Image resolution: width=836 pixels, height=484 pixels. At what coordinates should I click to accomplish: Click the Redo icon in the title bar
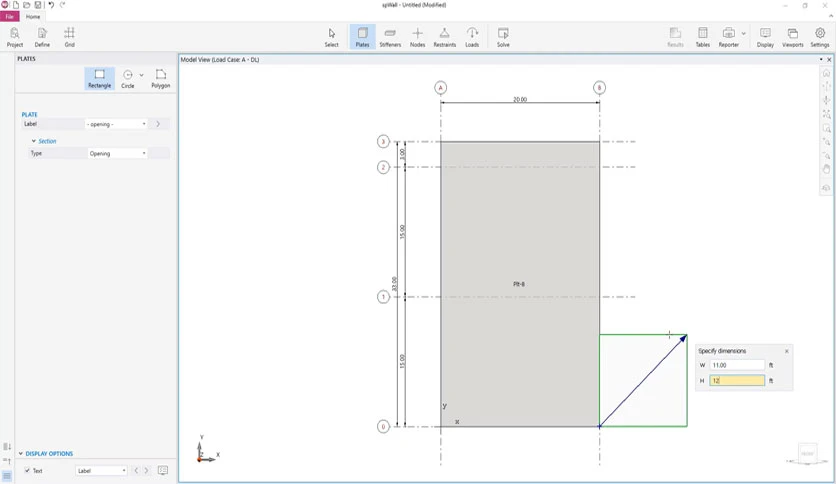(x=62, y=5)
